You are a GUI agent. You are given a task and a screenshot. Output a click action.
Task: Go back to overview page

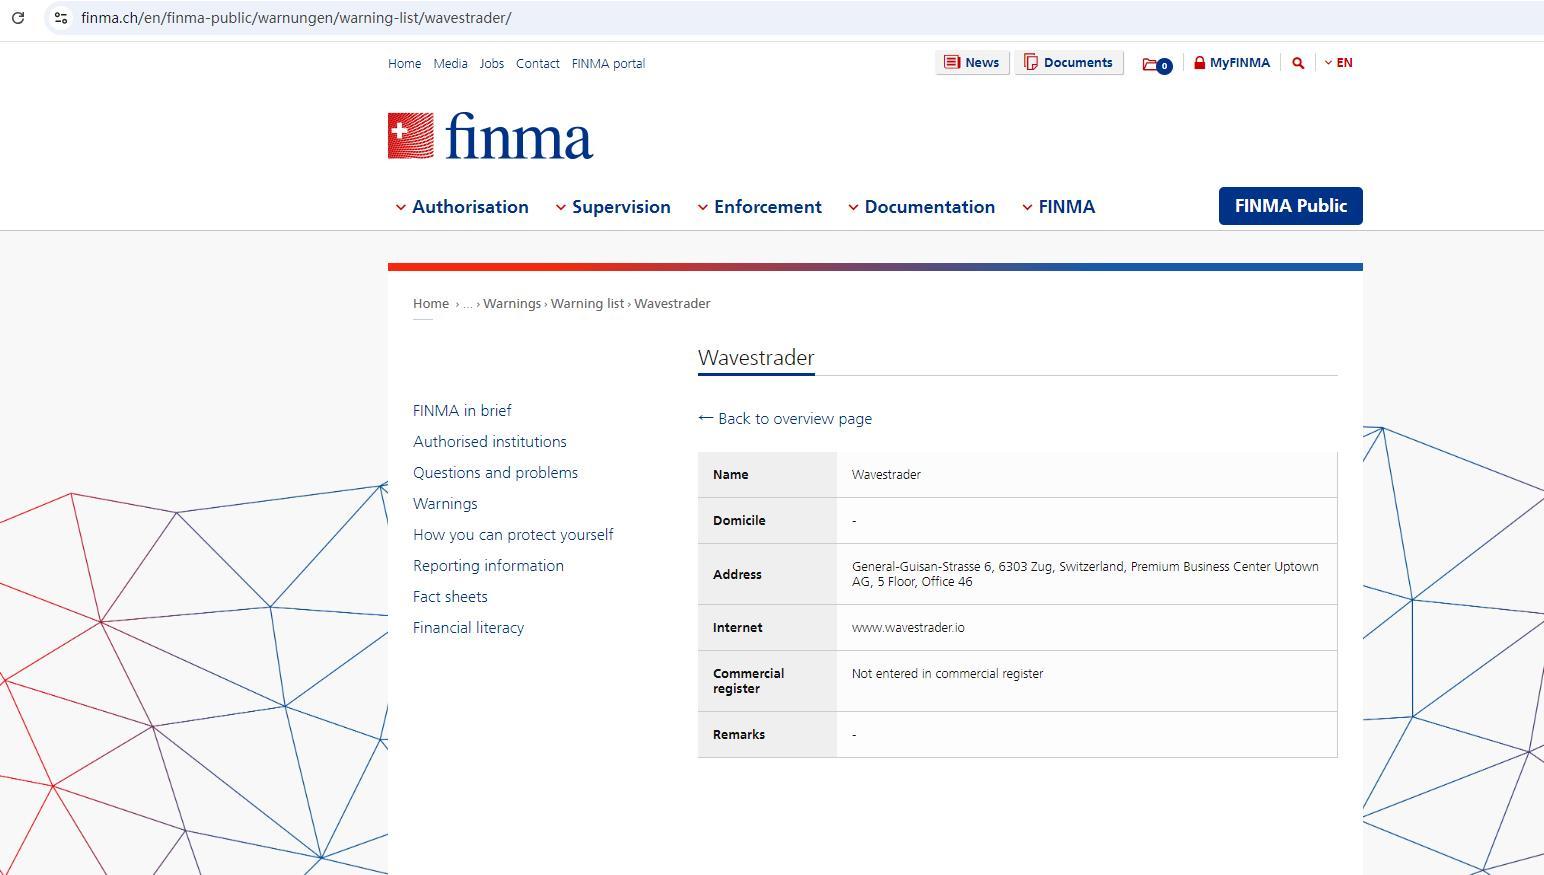[x=785, y=419]
